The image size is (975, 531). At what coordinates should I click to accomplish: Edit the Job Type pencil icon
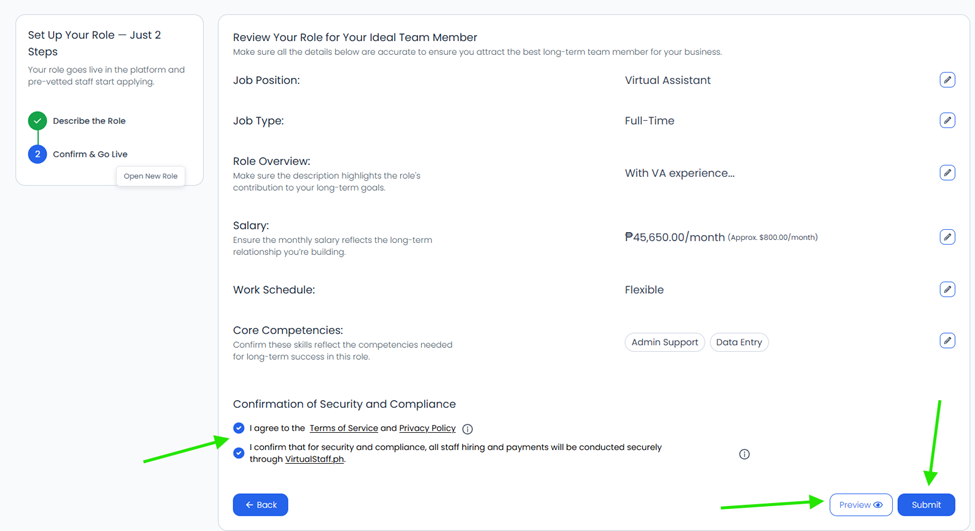(947, 120)
